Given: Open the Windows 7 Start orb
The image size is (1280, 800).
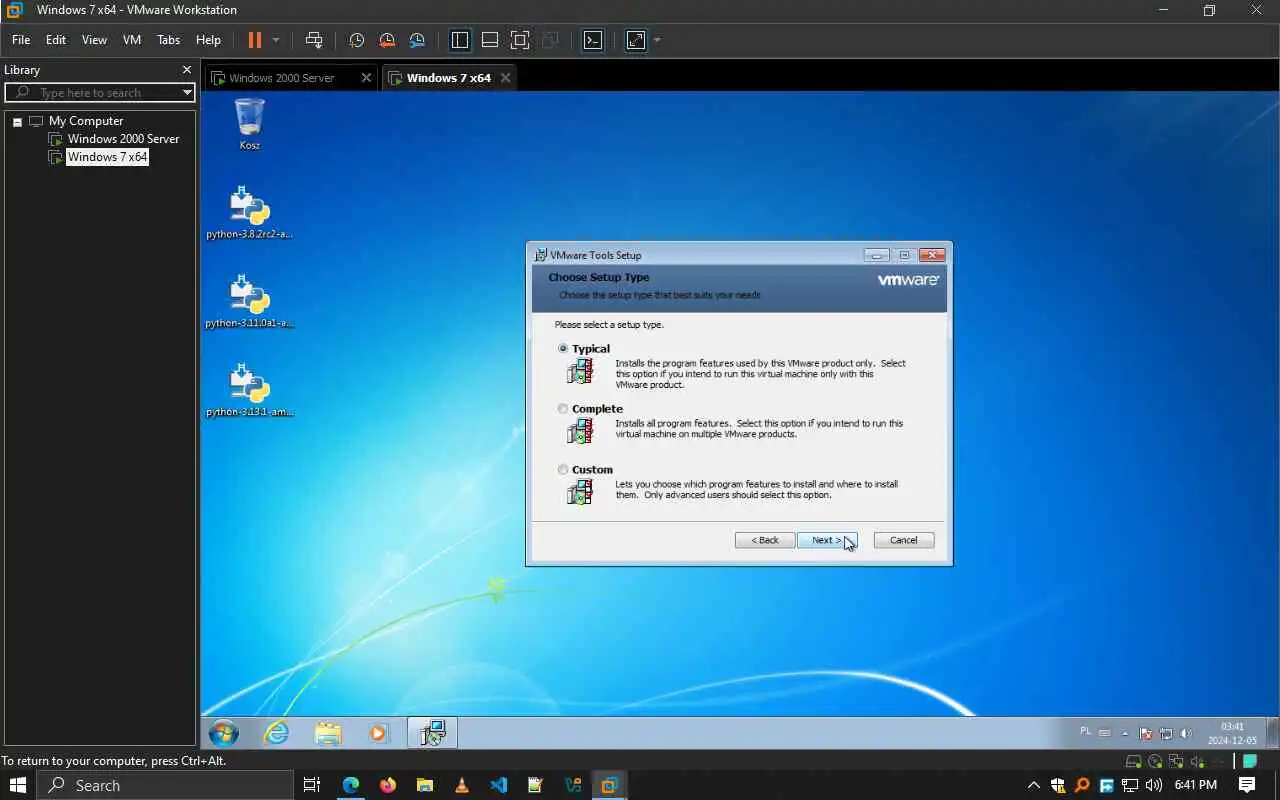Looking at the screenshot, I should point(224,733).
